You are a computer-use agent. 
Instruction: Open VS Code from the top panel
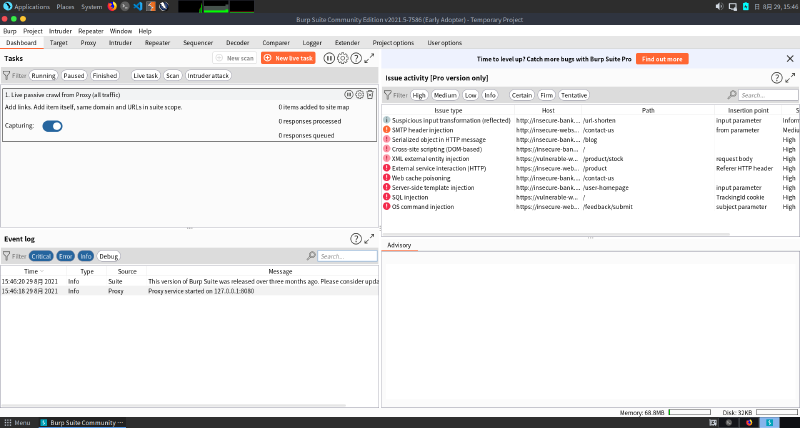point(137,7)
